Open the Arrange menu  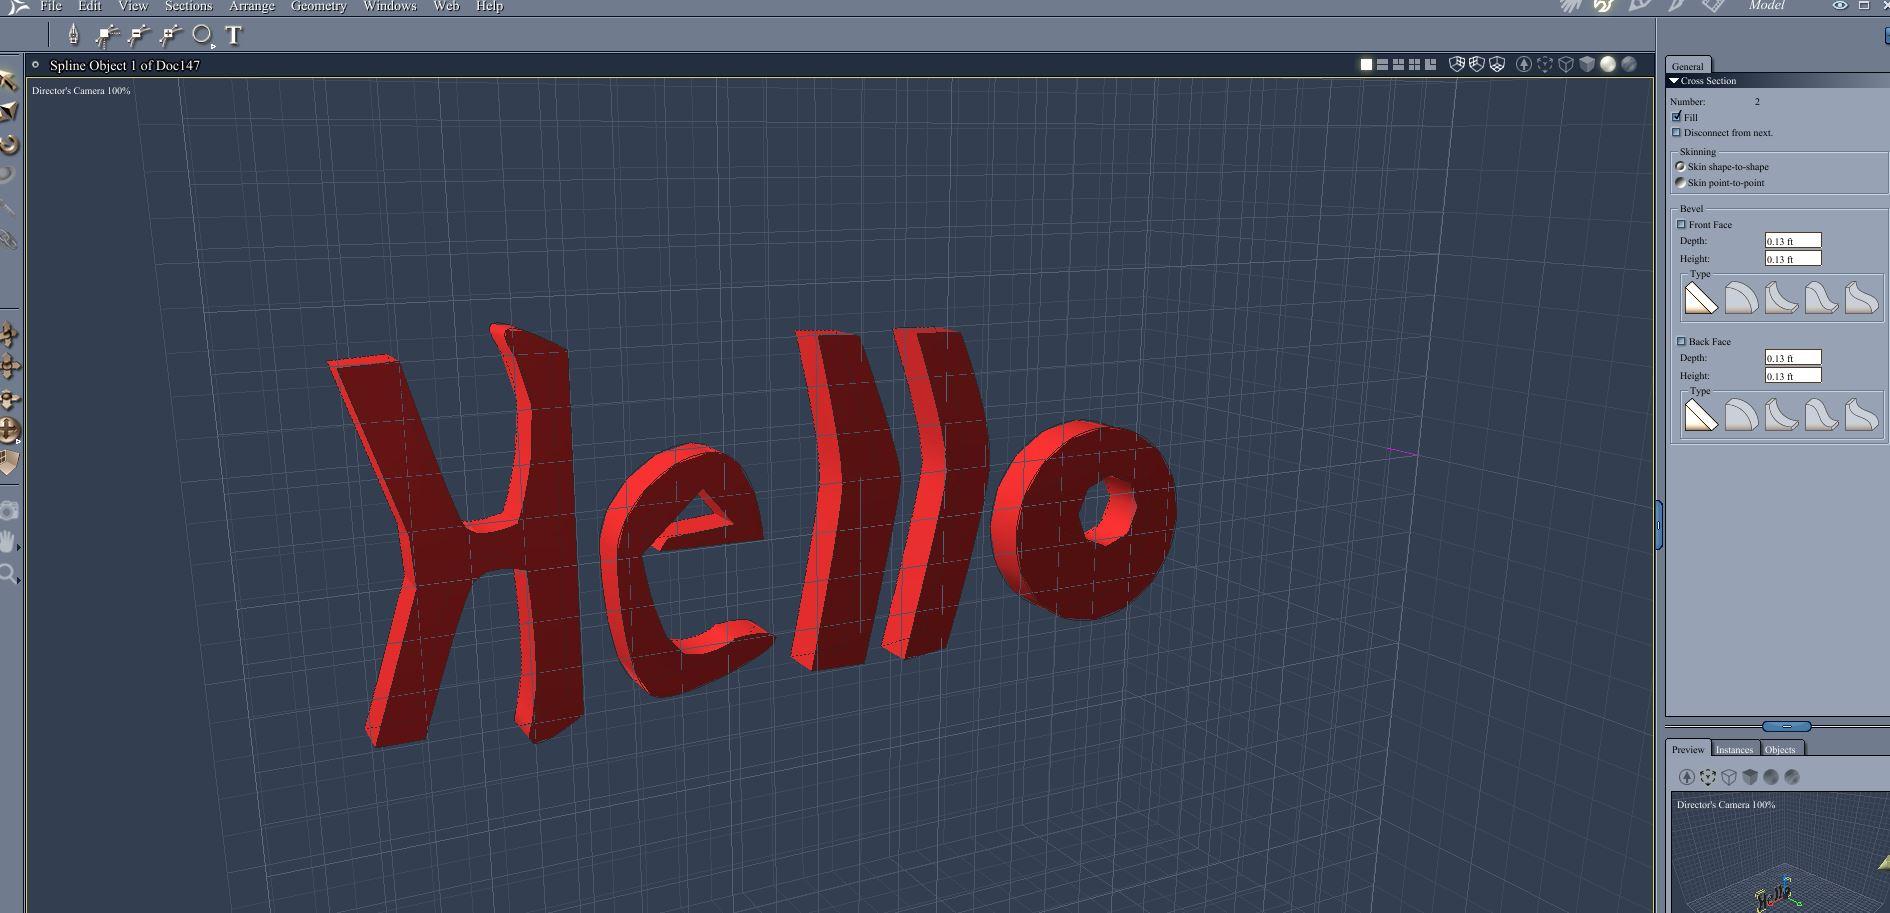point(252,6)
